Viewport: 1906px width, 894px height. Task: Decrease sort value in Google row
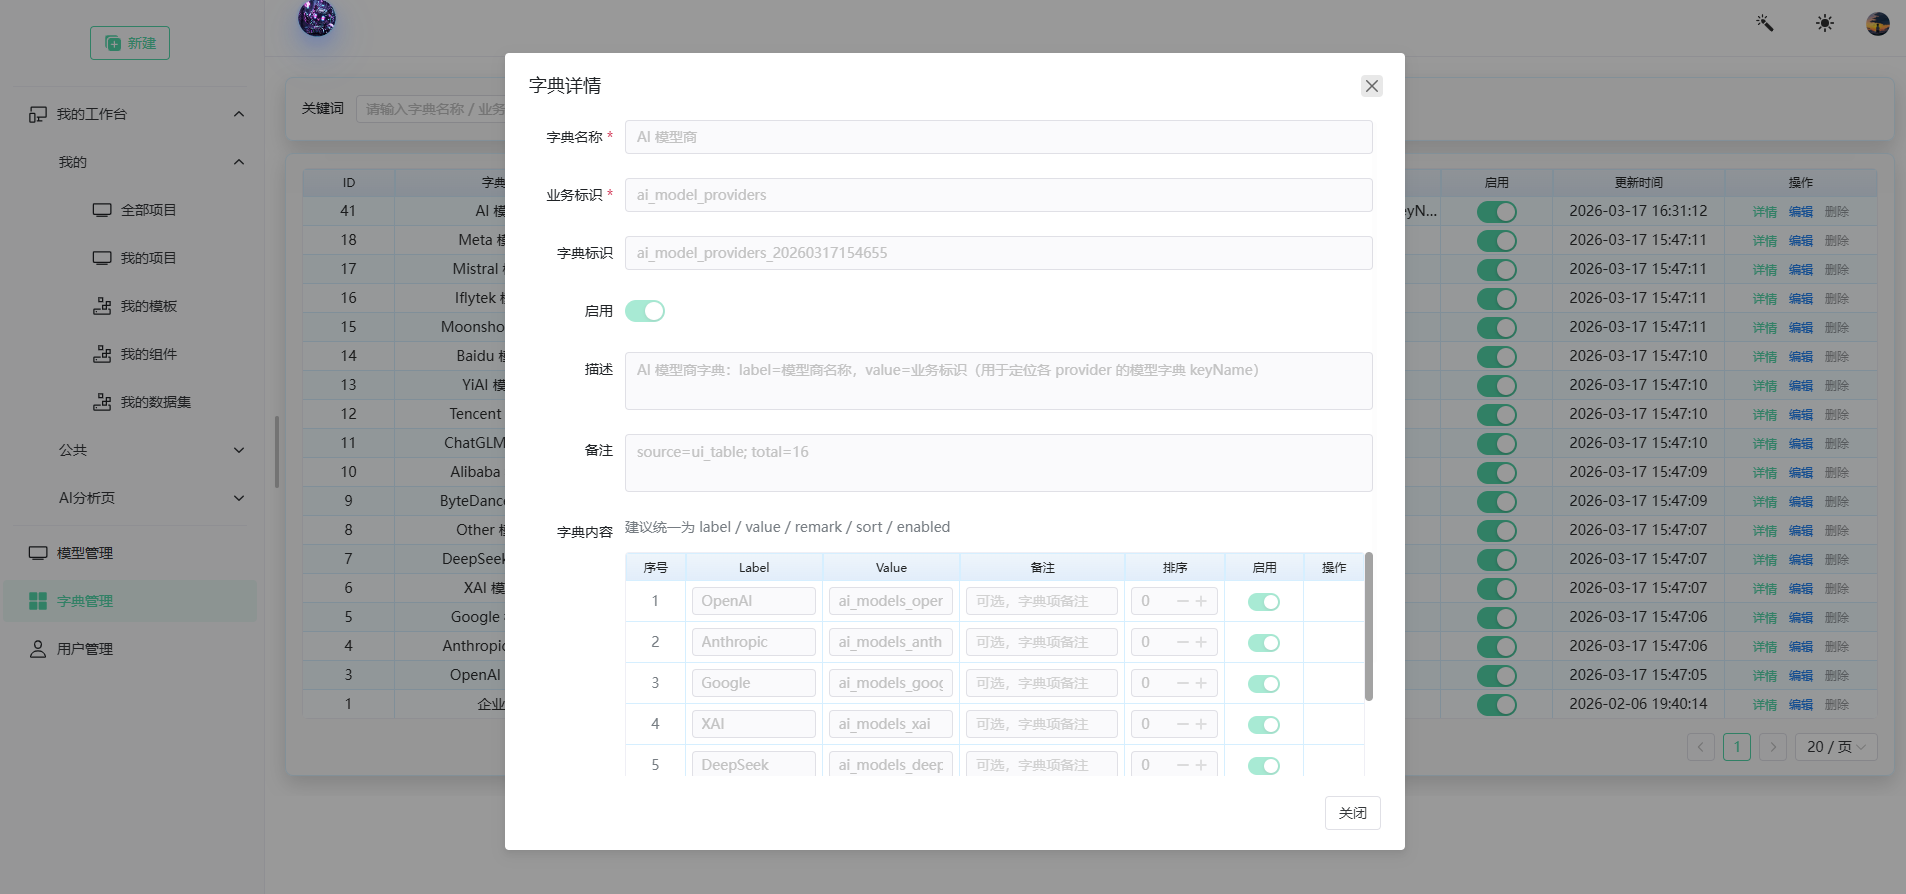pyautogui.click(x=1183, y=683)
